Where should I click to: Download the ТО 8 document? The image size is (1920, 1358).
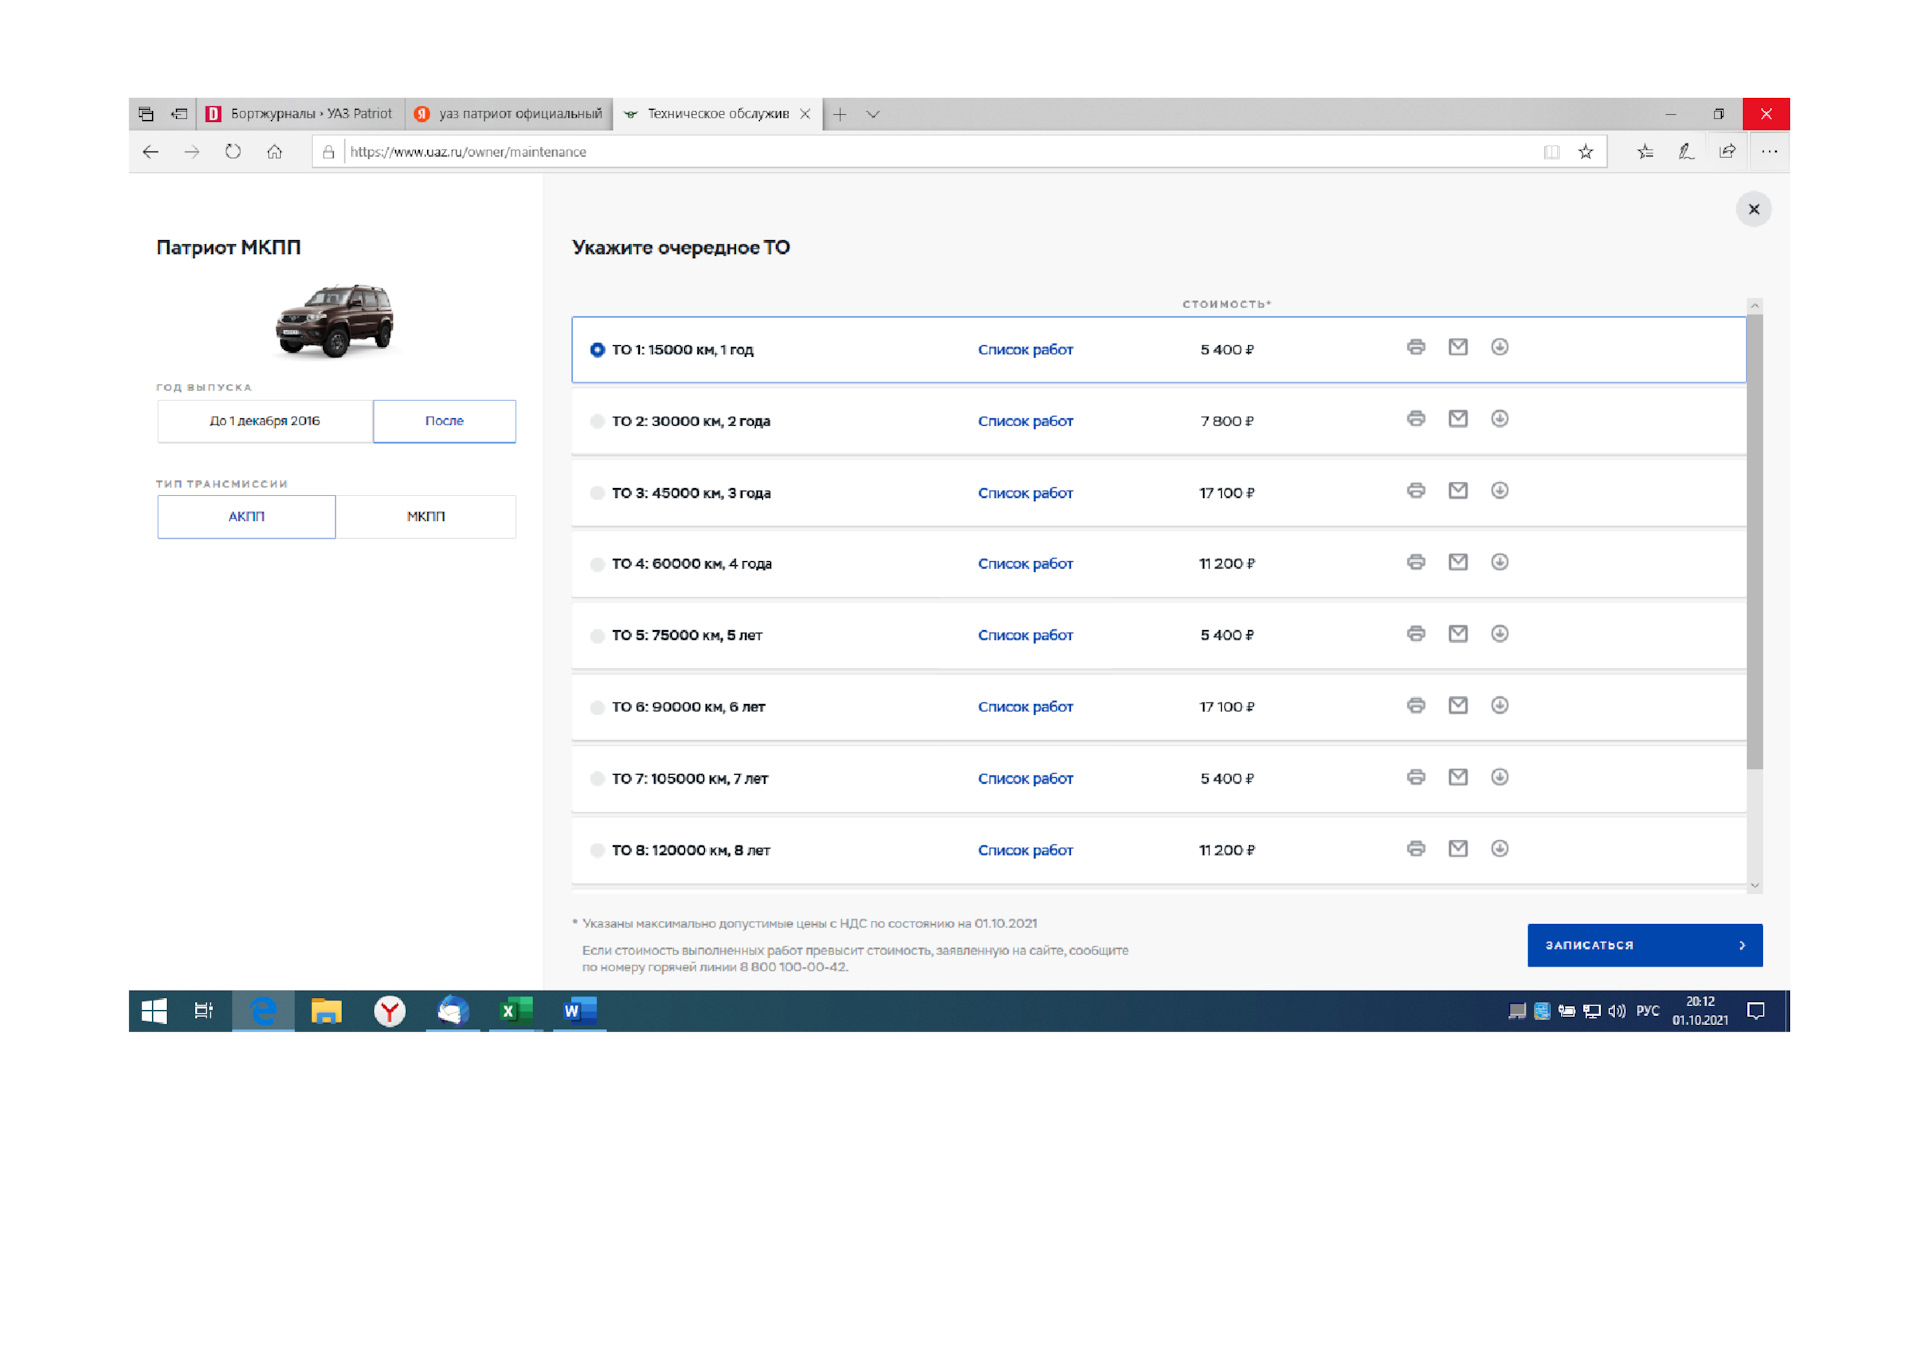point(1500,849)
